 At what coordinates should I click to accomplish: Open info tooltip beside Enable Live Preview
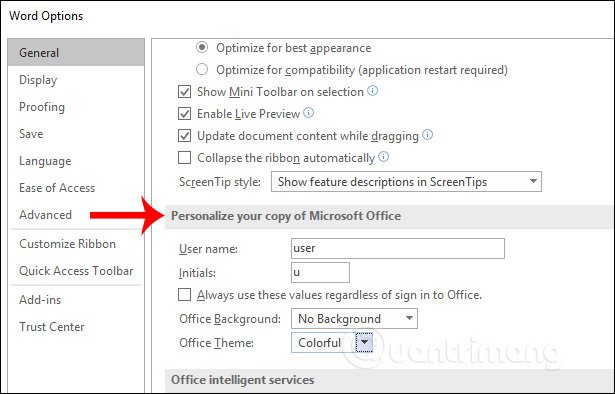pos(309,113)
